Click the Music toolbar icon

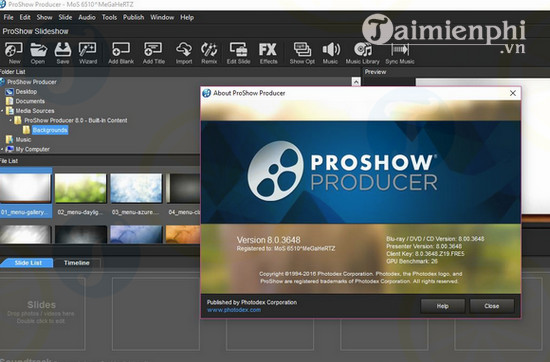(330, 53)
